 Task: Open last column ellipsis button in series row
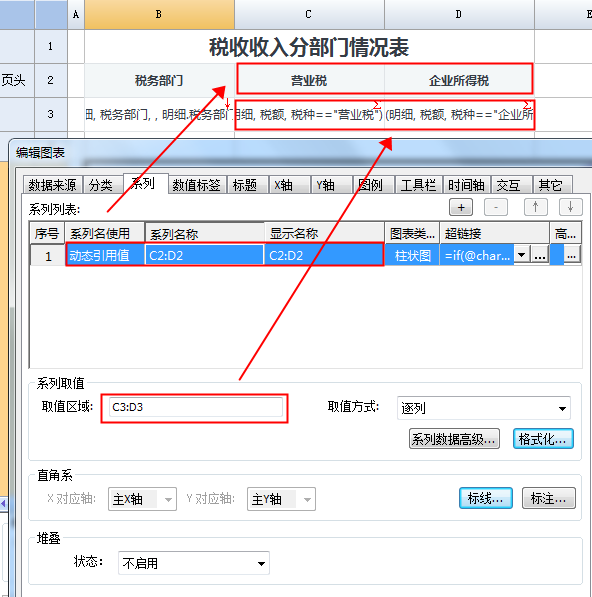click(x=571, y=255)
